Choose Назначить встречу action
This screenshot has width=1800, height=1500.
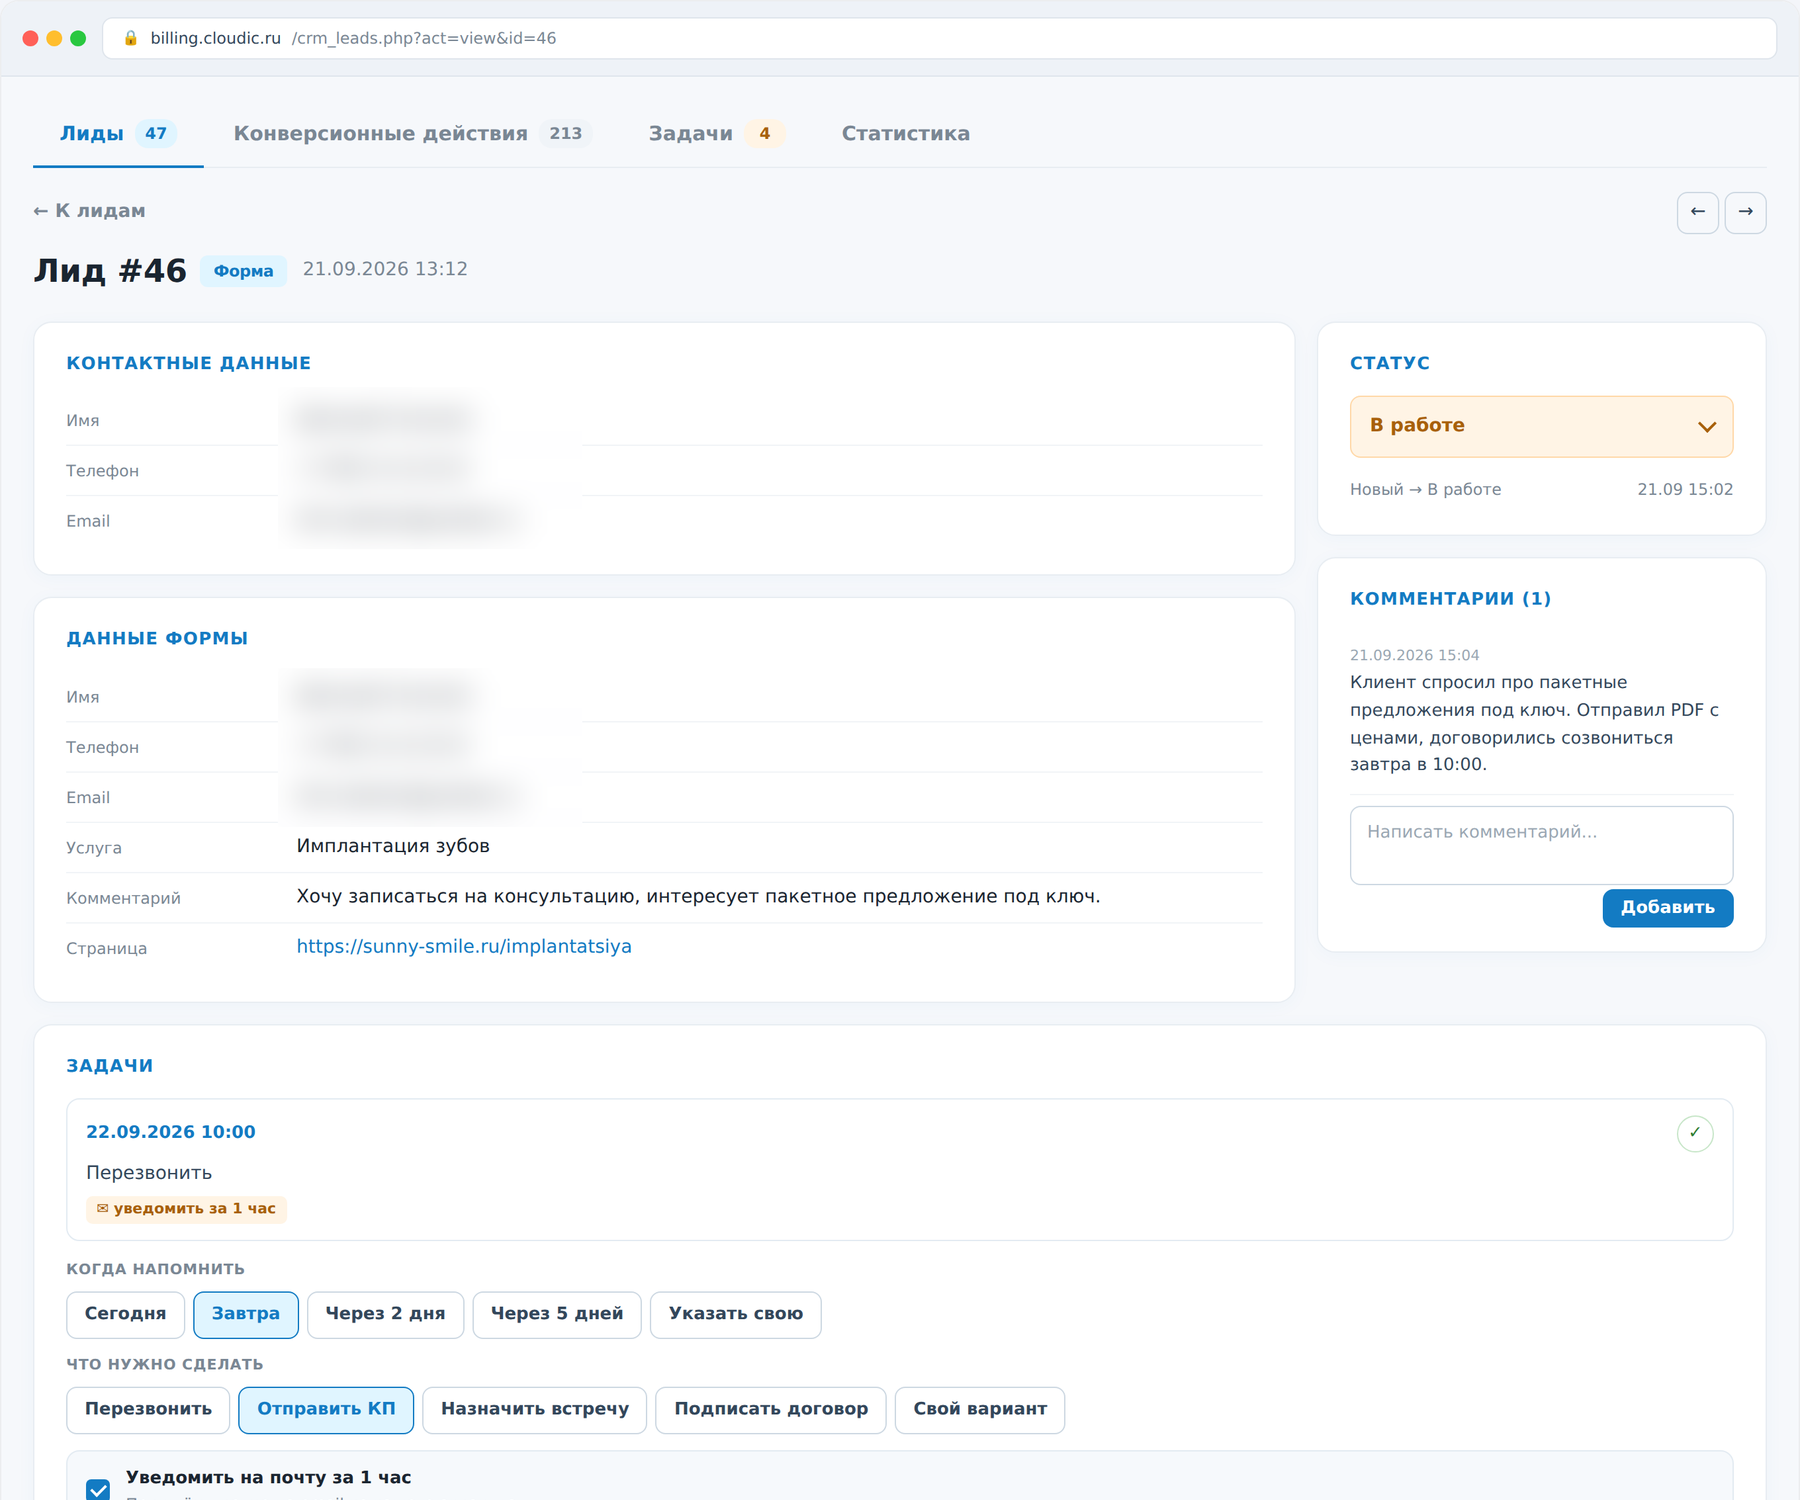point(535,1409)
